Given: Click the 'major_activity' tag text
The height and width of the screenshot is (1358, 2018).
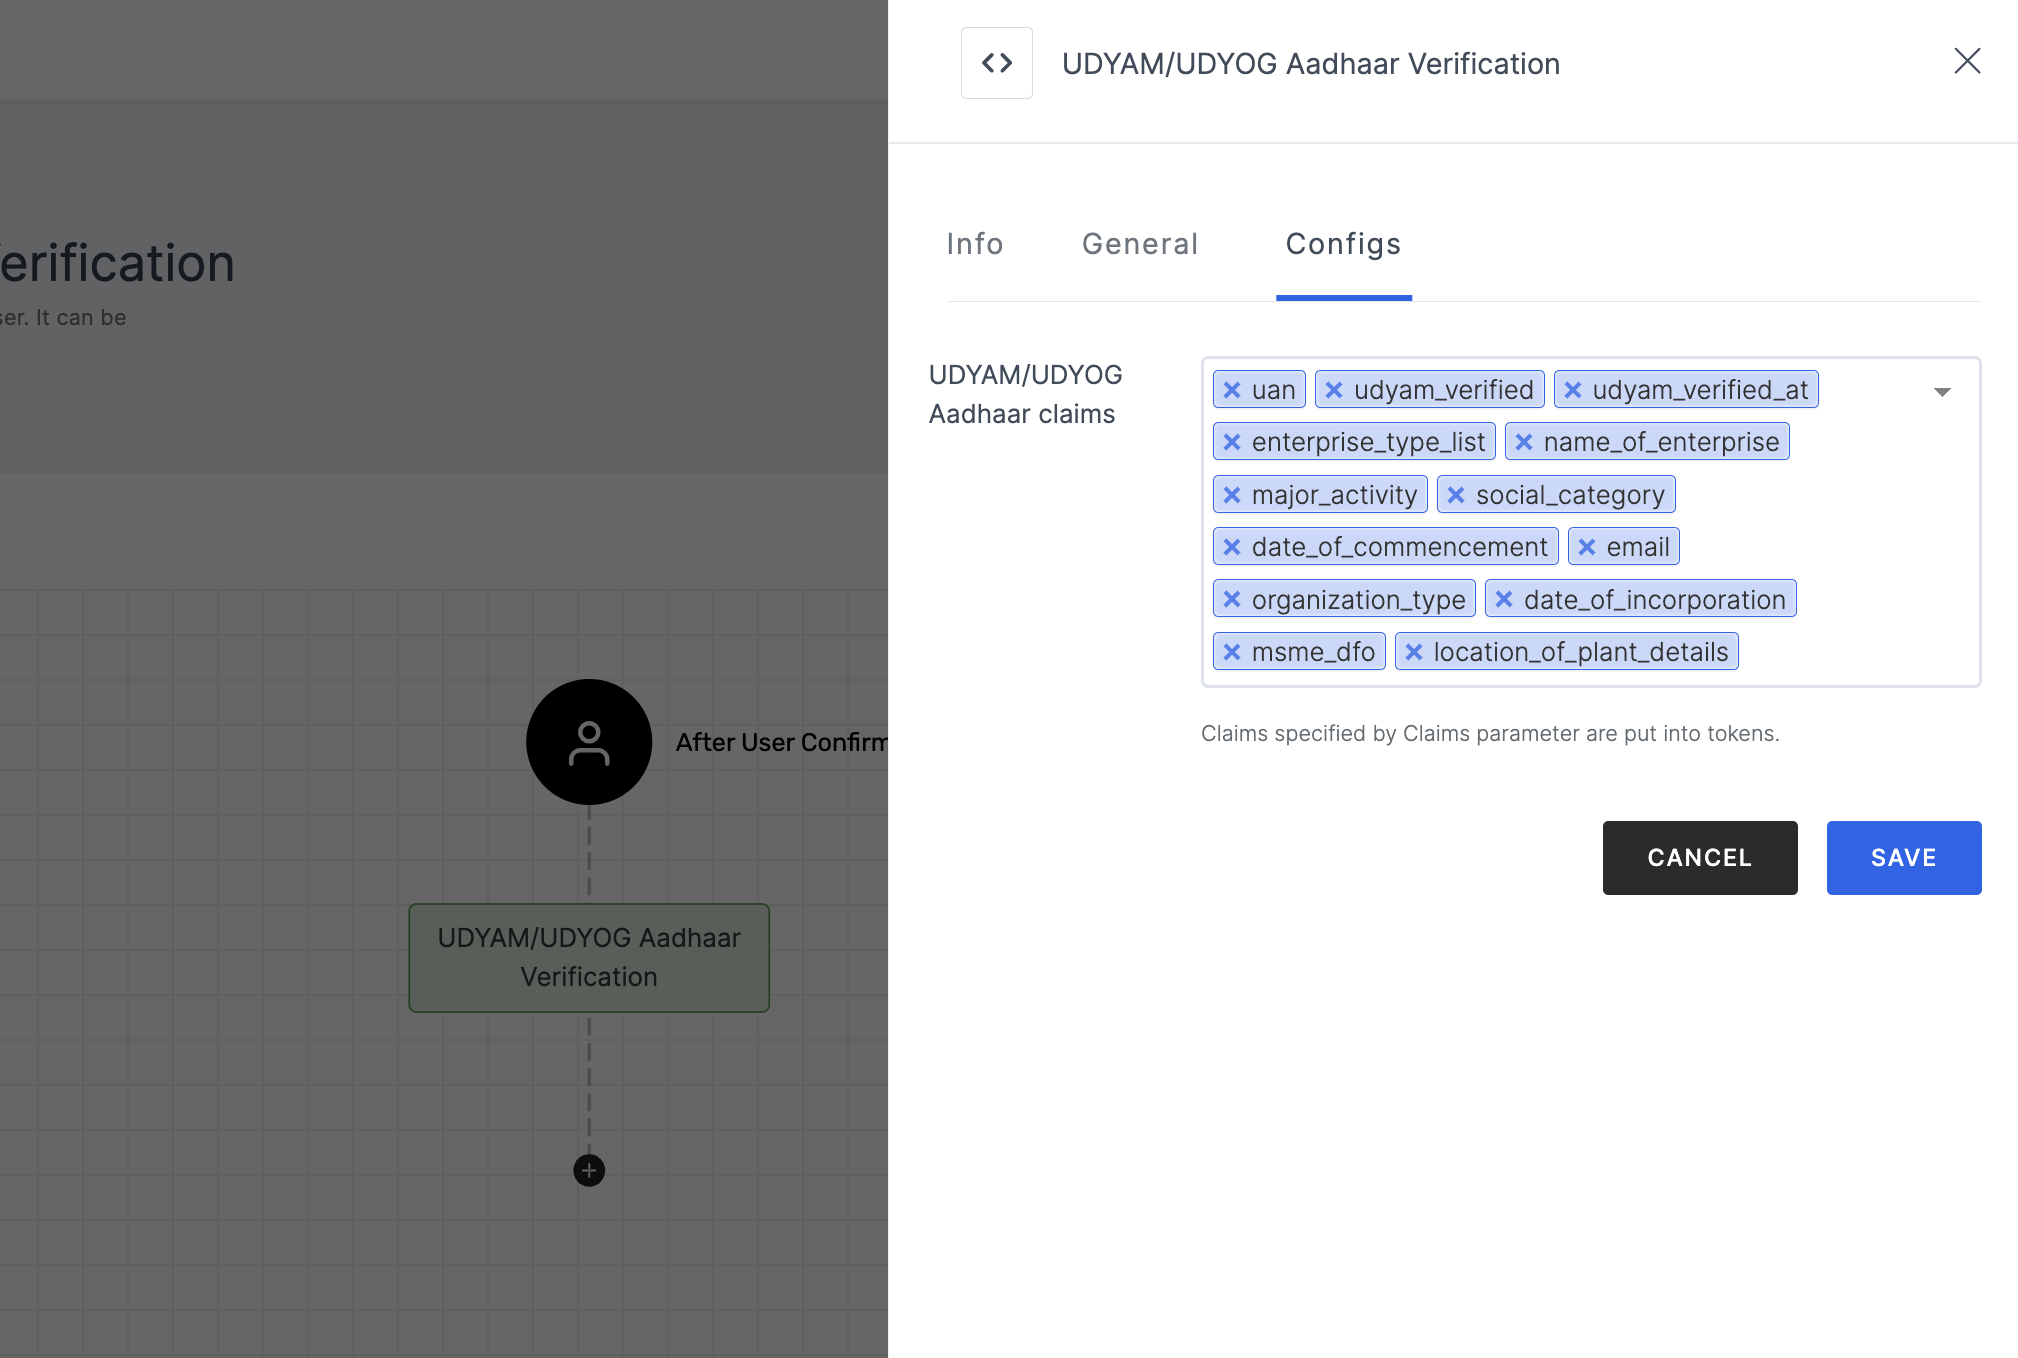Looking at the screenshot, I should click(1334, 495).
